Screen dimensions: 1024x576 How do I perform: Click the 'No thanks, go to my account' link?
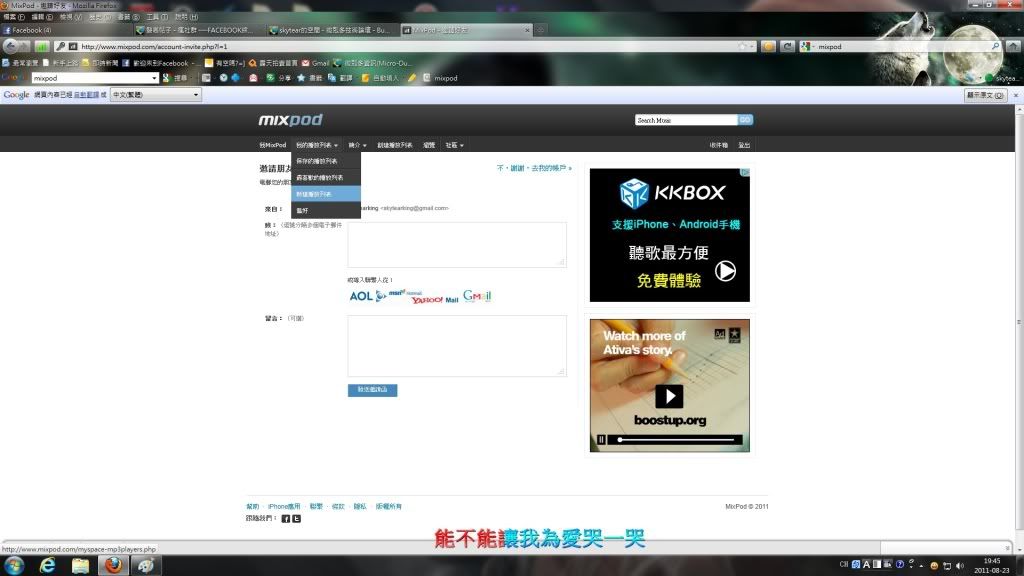(534, 168)
